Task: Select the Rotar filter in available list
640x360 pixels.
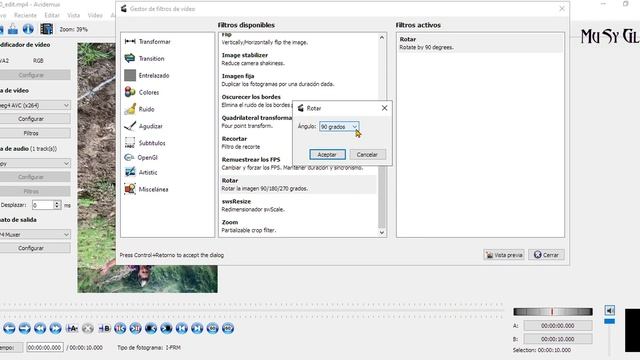Action: pos(298,184)
